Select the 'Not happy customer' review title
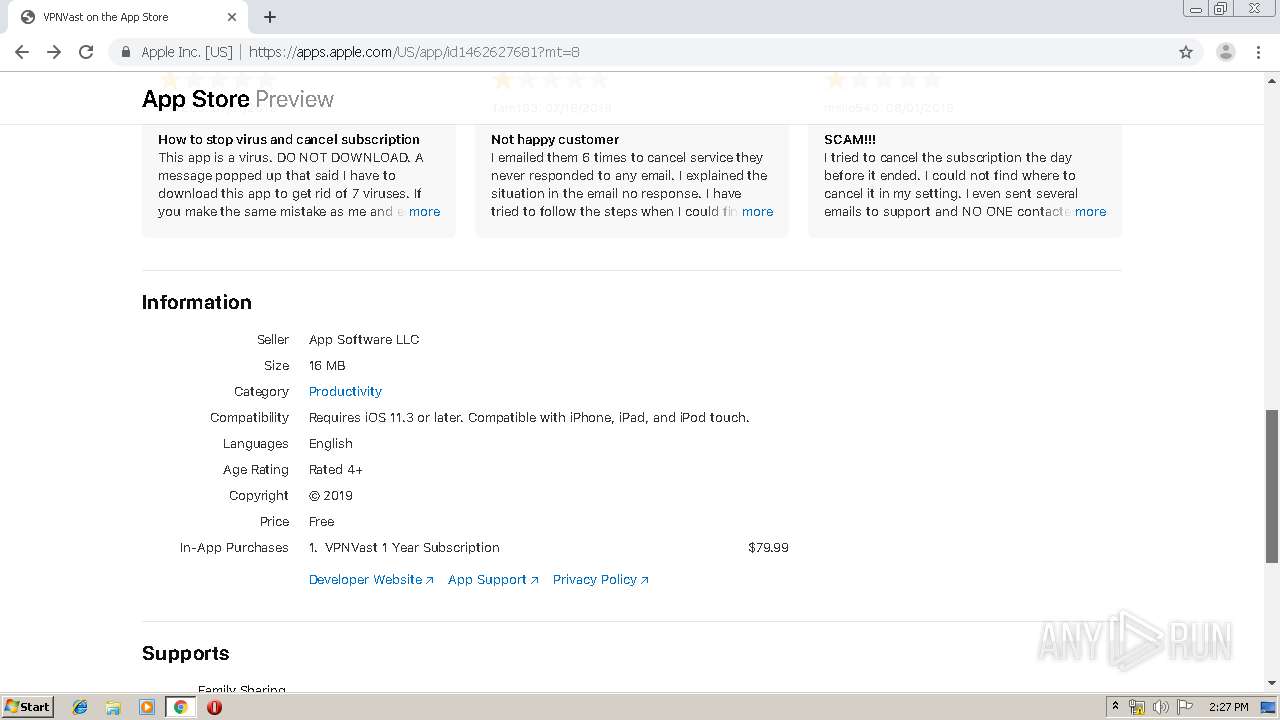Image resolution: width=1280 pixels, height=720 pixels. 555,139
